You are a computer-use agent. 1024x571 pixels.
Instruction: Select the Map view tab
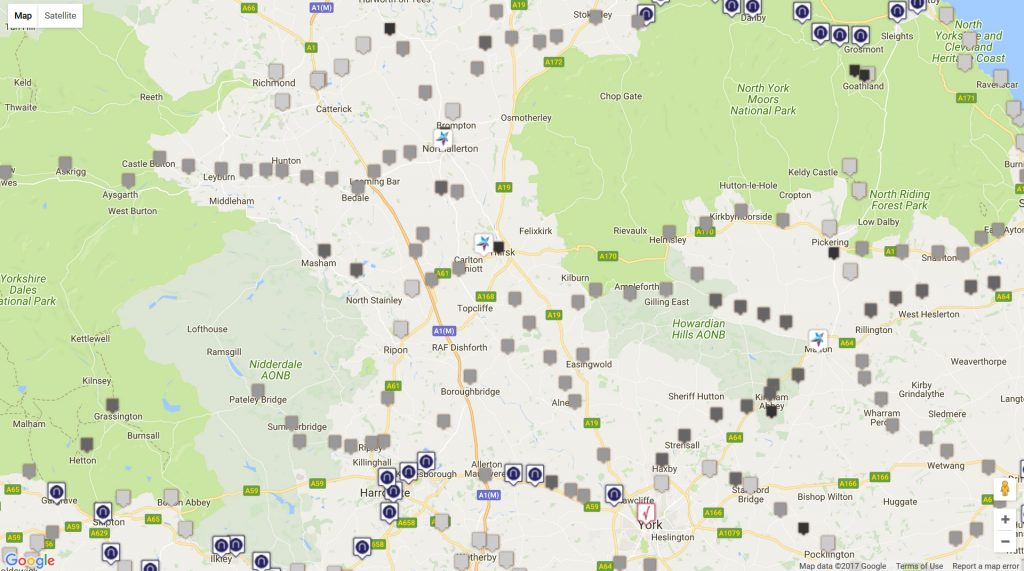(23, 16)
